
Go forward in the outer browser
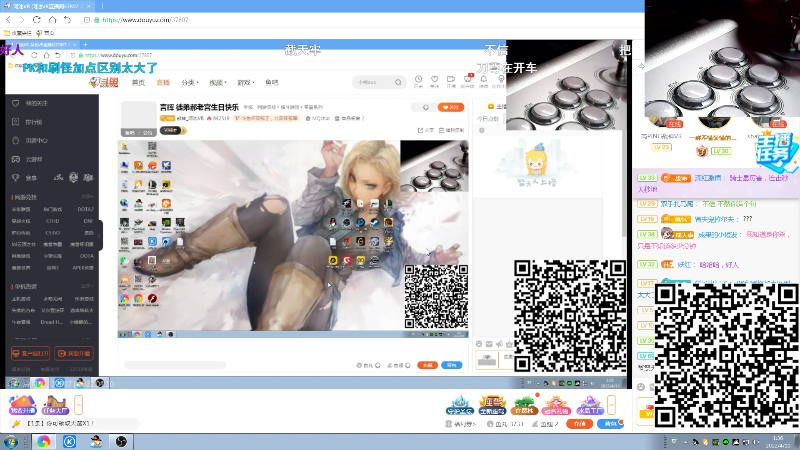(x=22, y=20)
